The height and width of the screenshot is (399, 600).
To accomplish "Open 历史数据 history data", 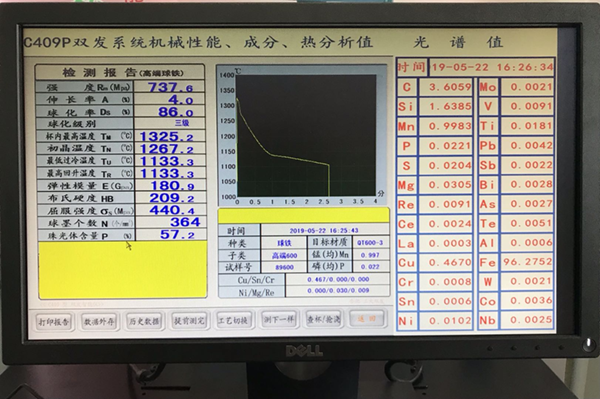I will click(x=144, y=321).
